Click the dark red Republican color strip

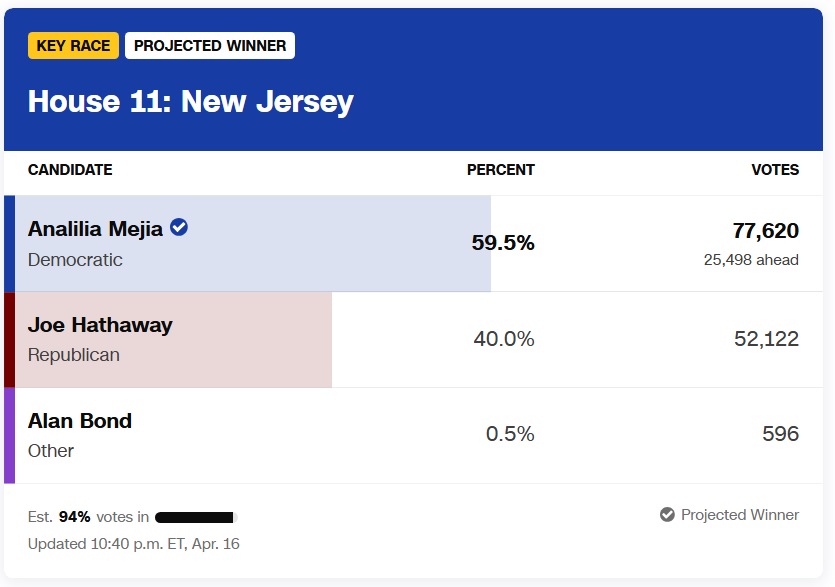pyautogui.click(x=9, y=339)
